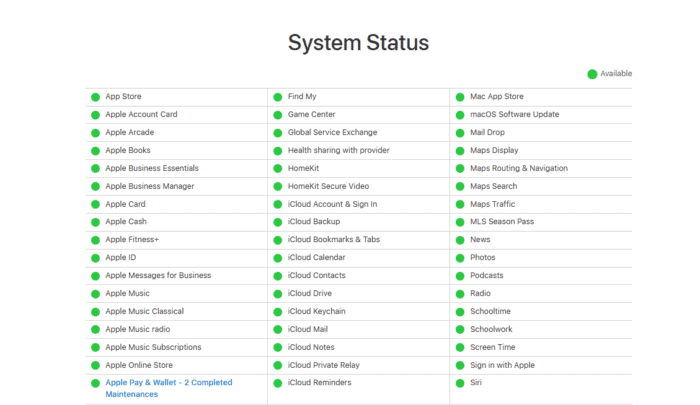Select the Screen Time service entry

tap(492, 347)
